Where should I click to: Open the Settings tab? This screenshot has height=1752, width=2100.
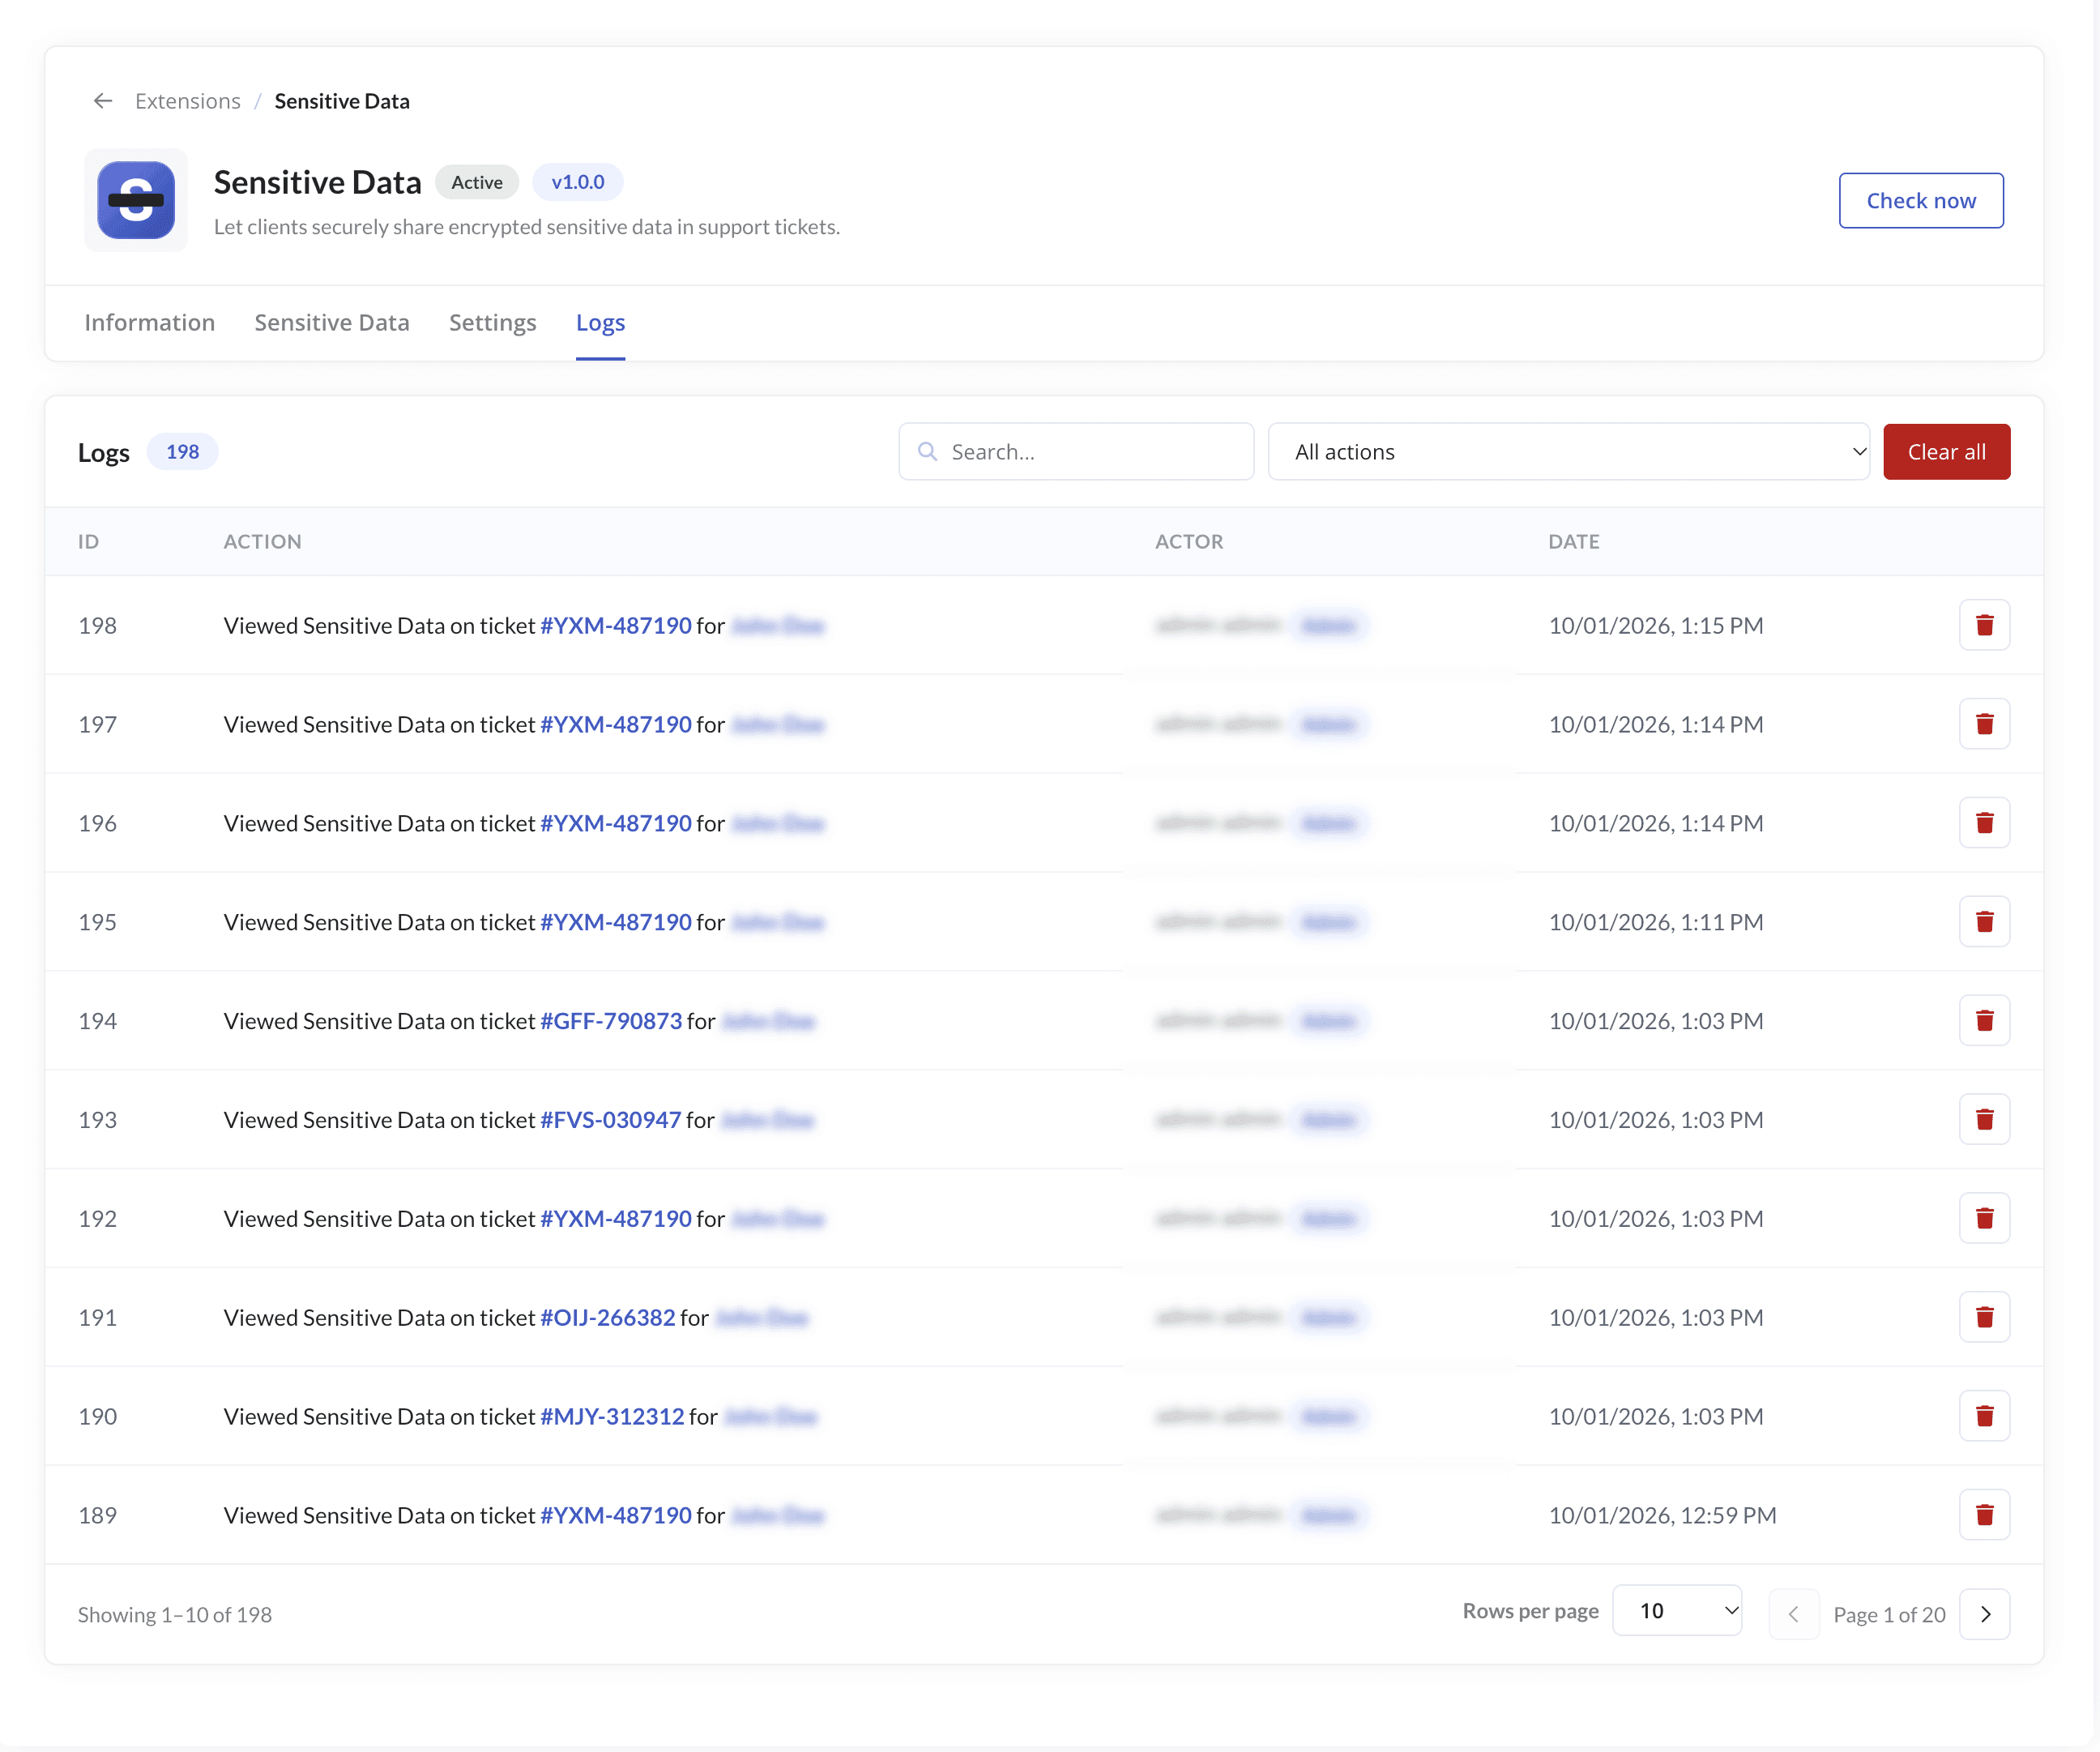point(493,323)
